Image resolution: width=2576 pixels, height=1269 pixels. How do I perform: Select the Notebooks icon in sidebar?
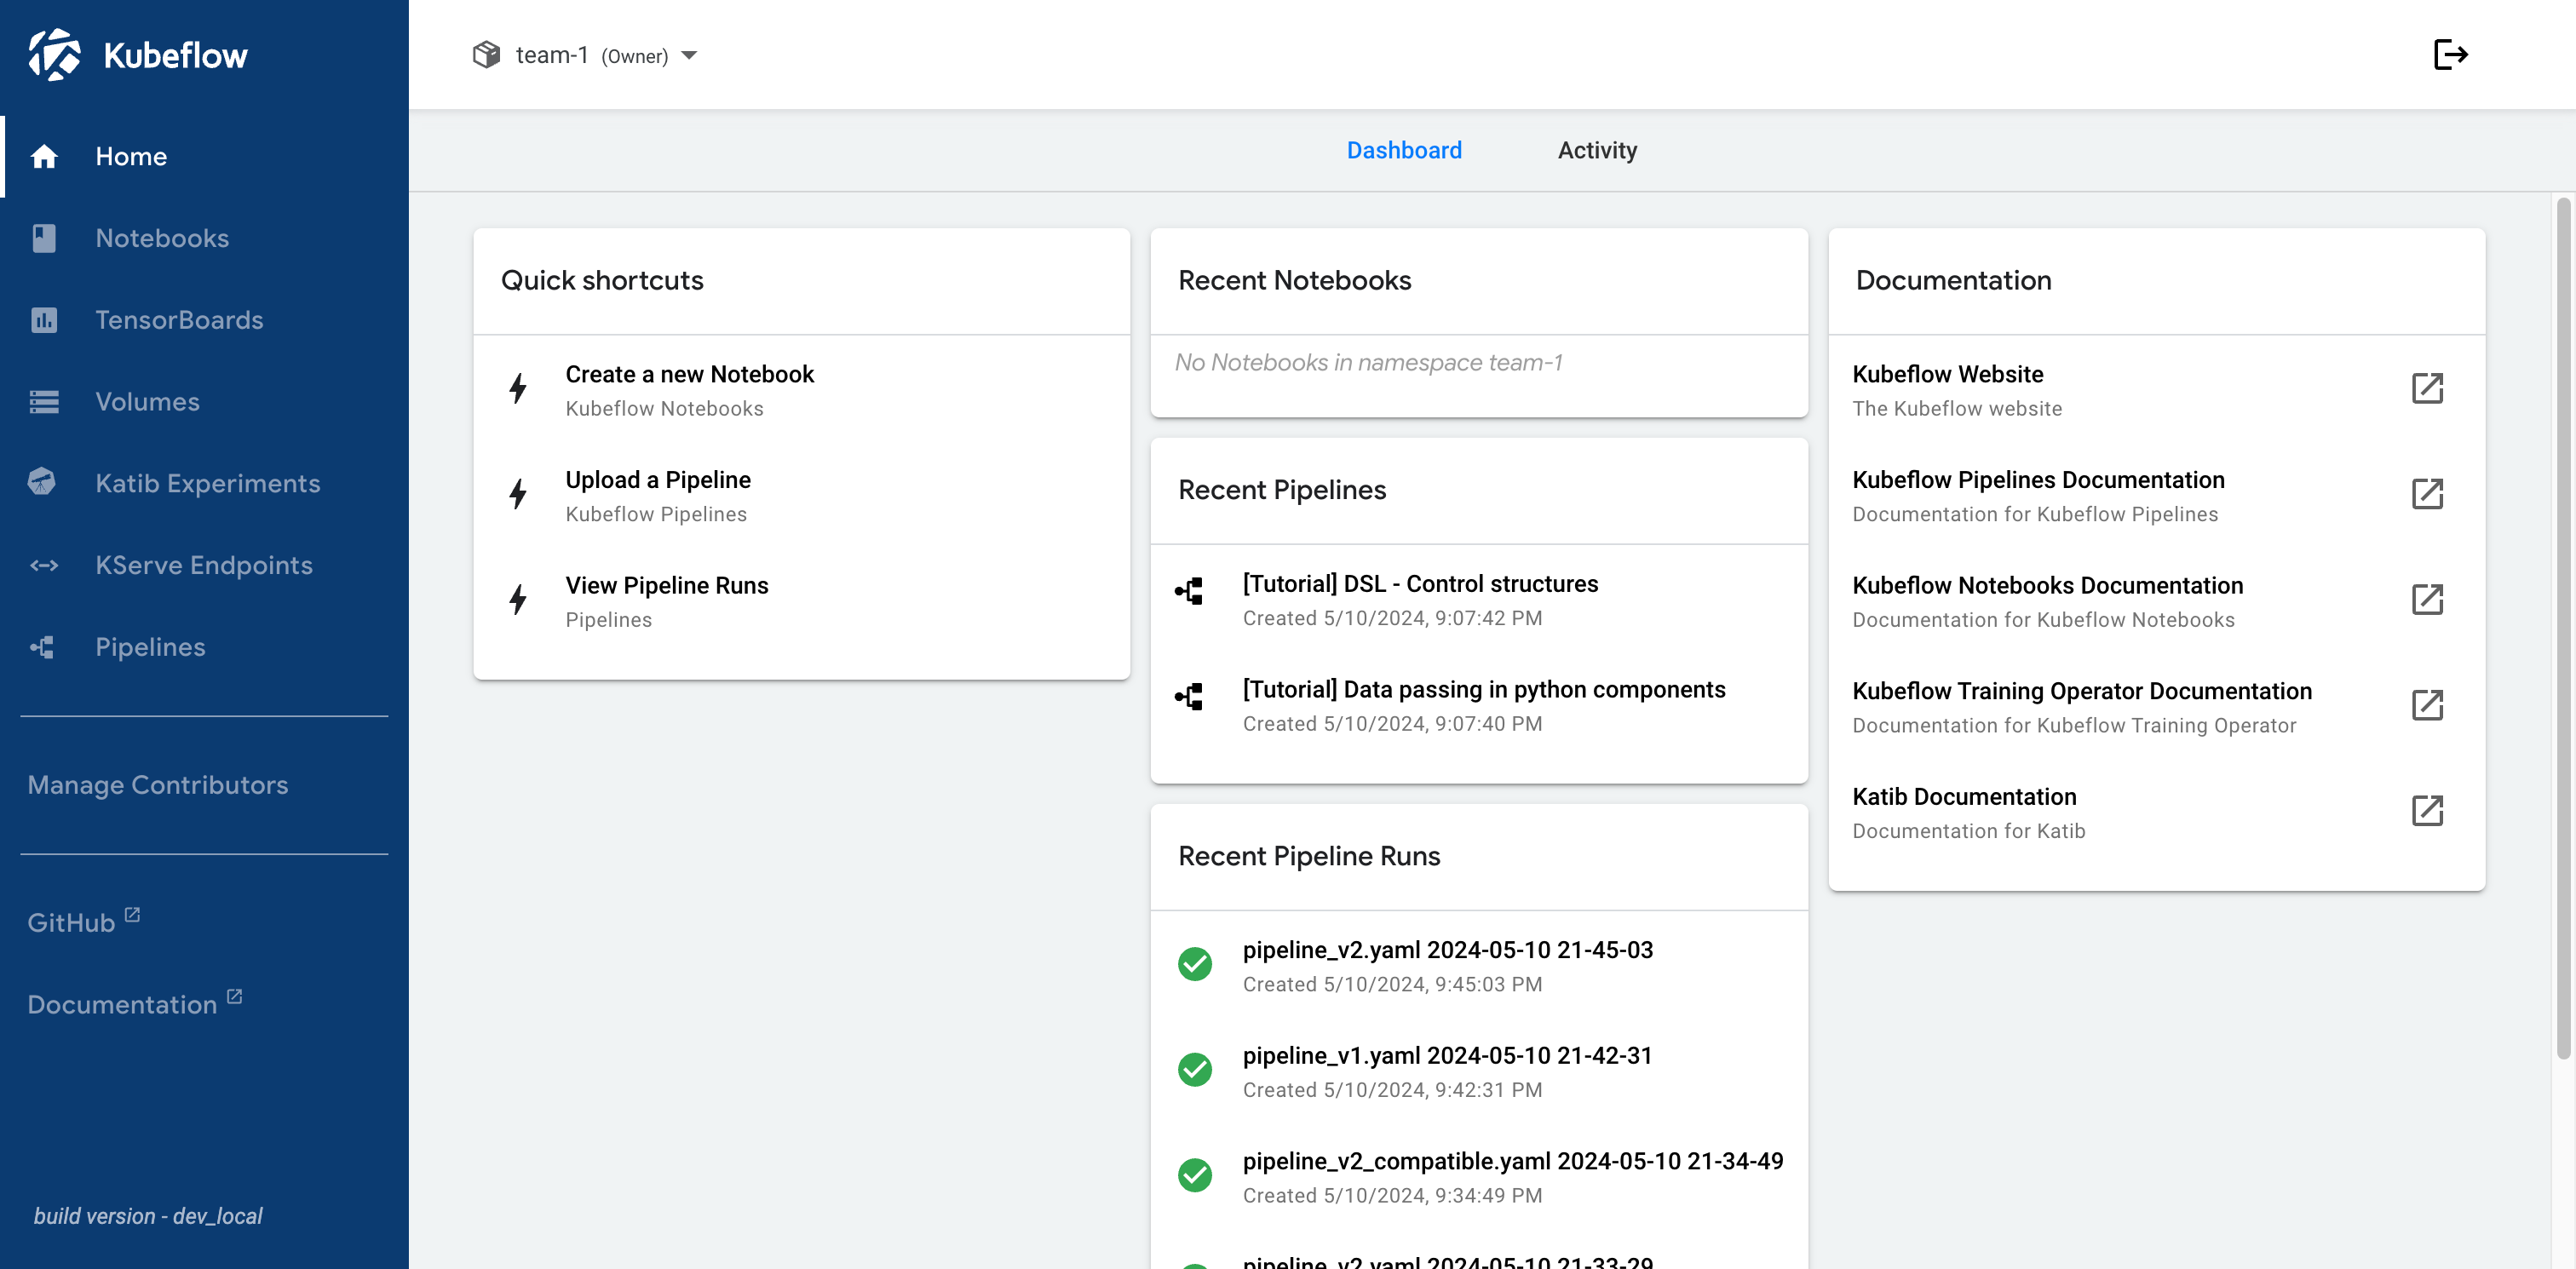click(44, 238)
